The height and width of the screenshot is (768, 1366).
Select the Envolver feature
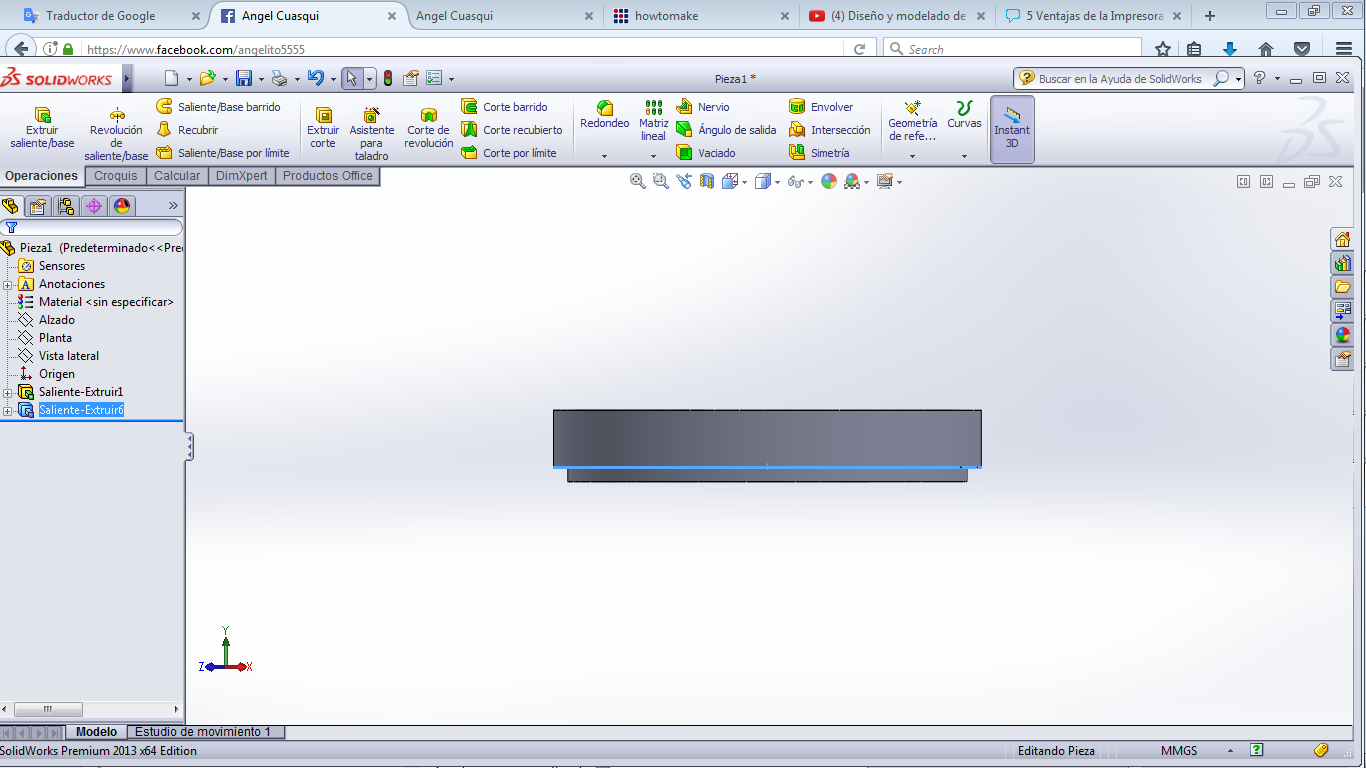point(821,107)
